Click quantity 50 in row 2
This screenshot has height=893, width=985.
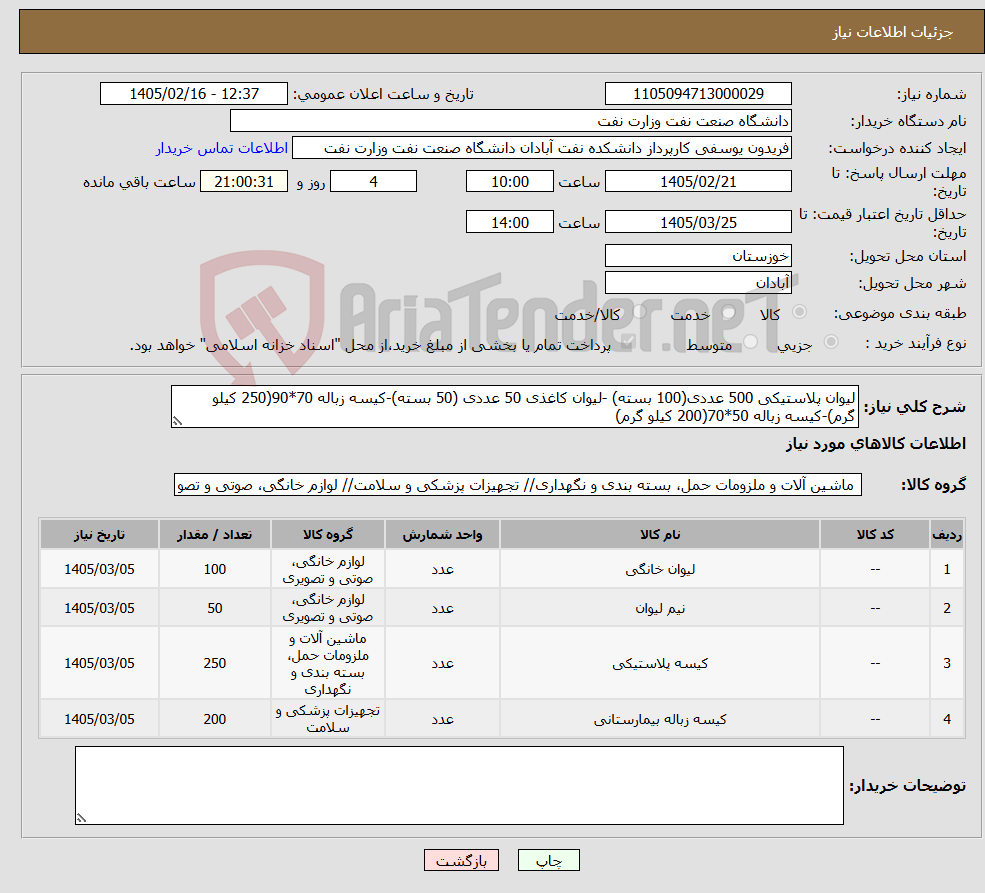pos(214,608)
